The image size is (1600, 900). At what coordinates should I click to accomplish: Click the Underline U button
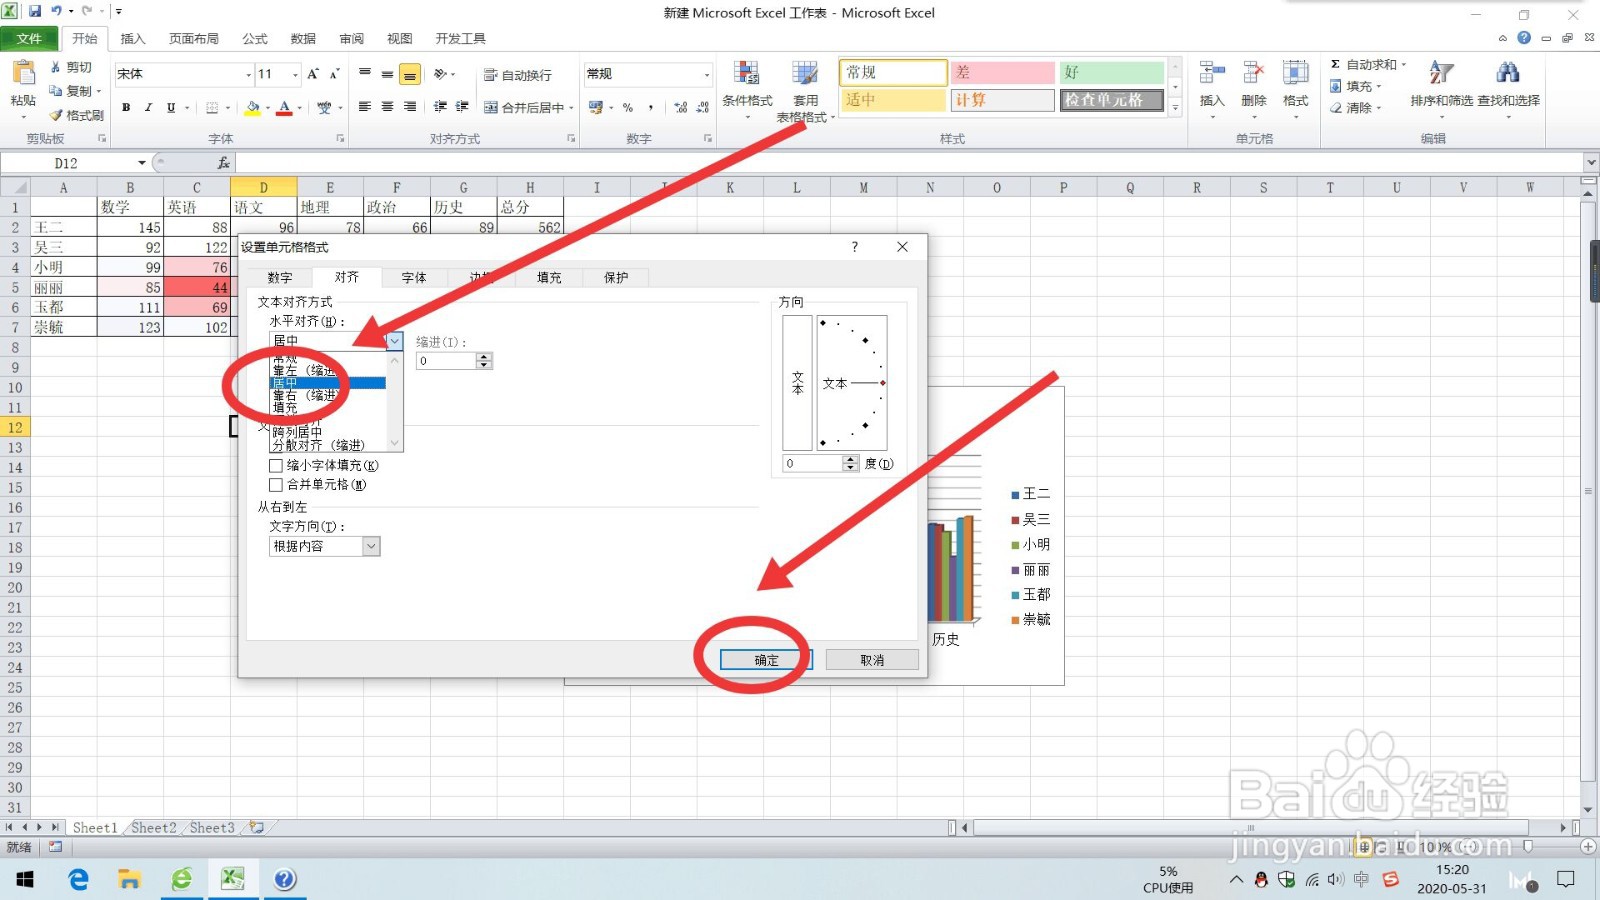click(171, 107)
